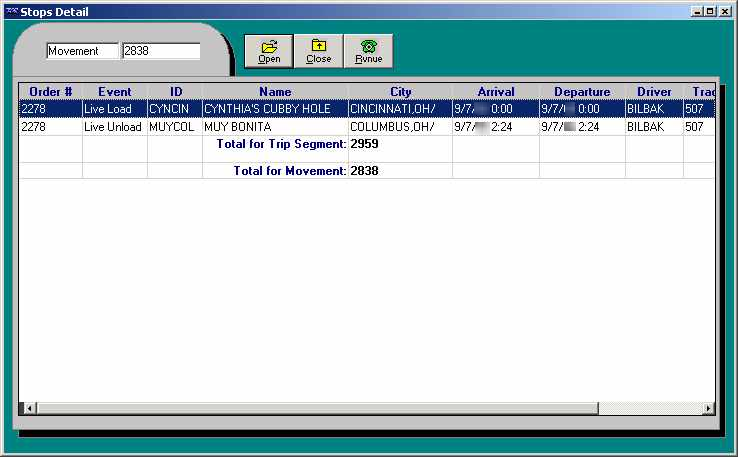The image size is (738, 457).
Task: Open the Rvnue telephone button
Action: point(369,51)
